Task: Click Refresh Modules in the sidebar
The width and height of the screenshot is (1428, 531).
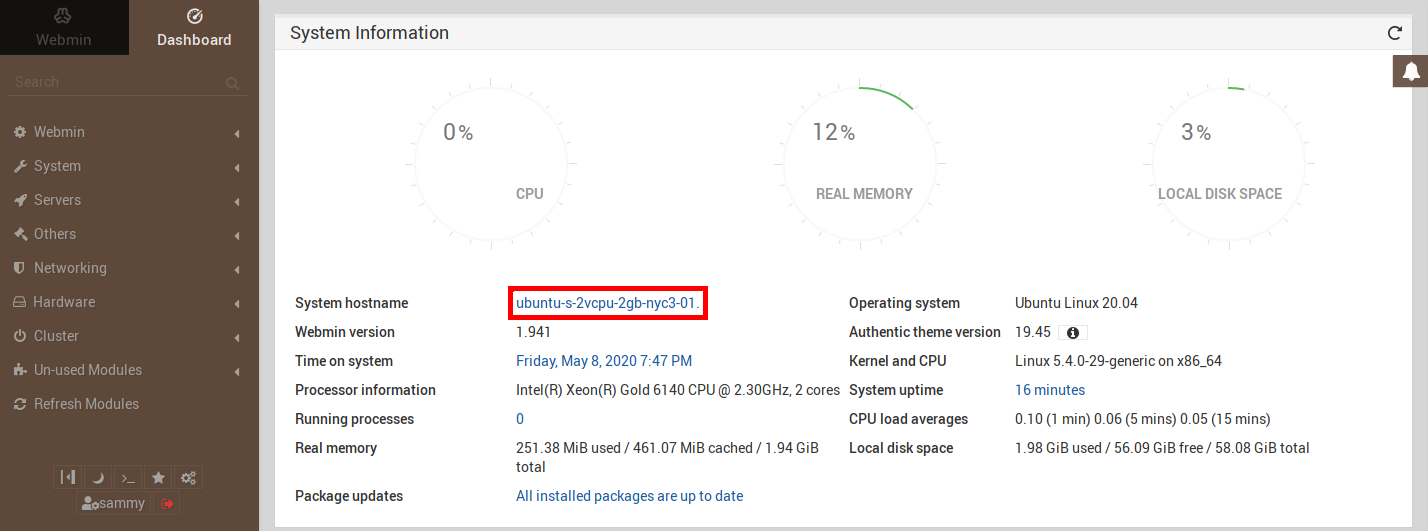Action: pyautogui.click(x=86, y=404)
